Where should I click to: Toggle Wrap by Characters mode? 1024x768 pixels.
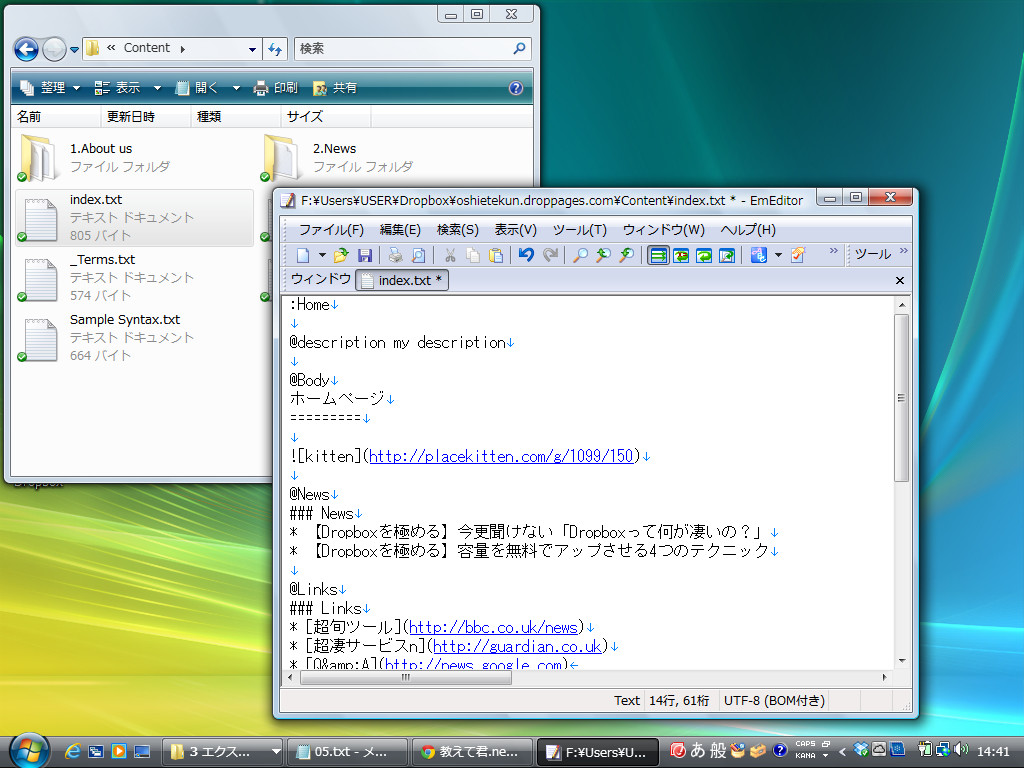pos(681,255)
